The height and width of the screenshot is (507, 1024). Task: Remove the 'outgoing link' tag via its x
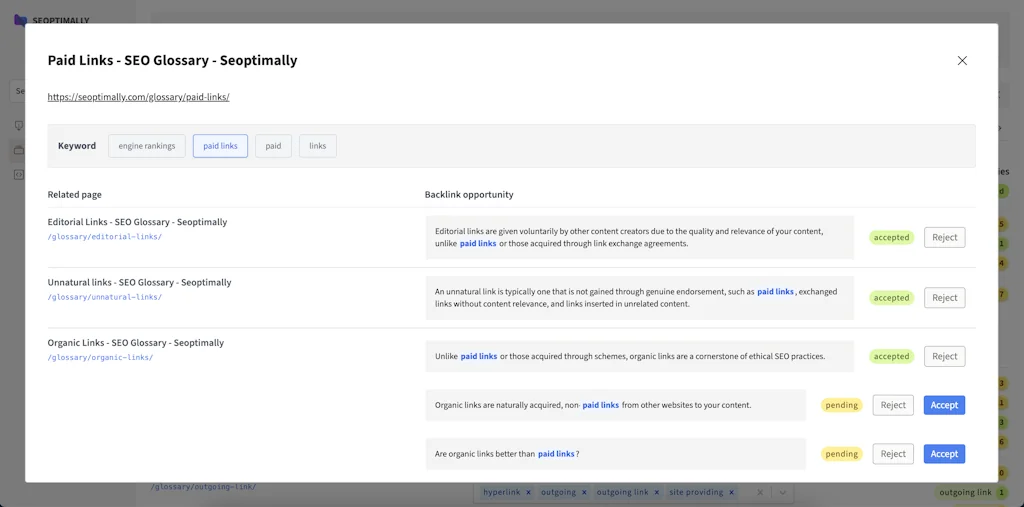pos(657,492)
